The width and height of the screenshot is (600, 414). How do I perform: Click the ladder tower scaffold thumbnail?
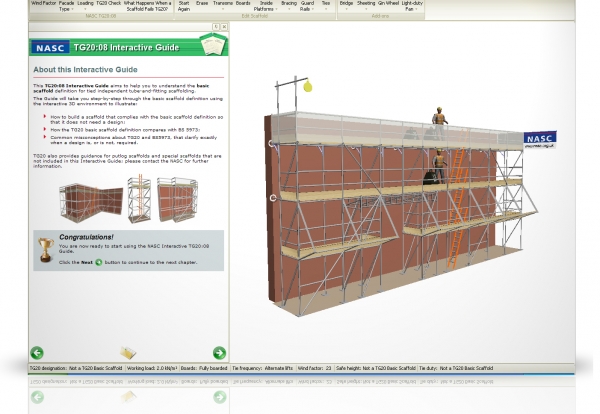[139, 199]
